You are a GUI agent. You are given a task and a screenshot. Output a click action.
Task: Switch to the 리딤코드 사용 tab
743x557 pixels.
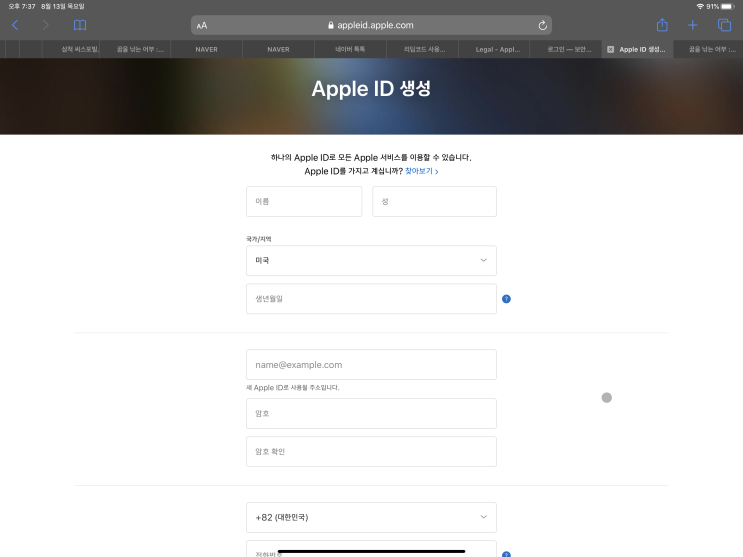click(422, 49)
